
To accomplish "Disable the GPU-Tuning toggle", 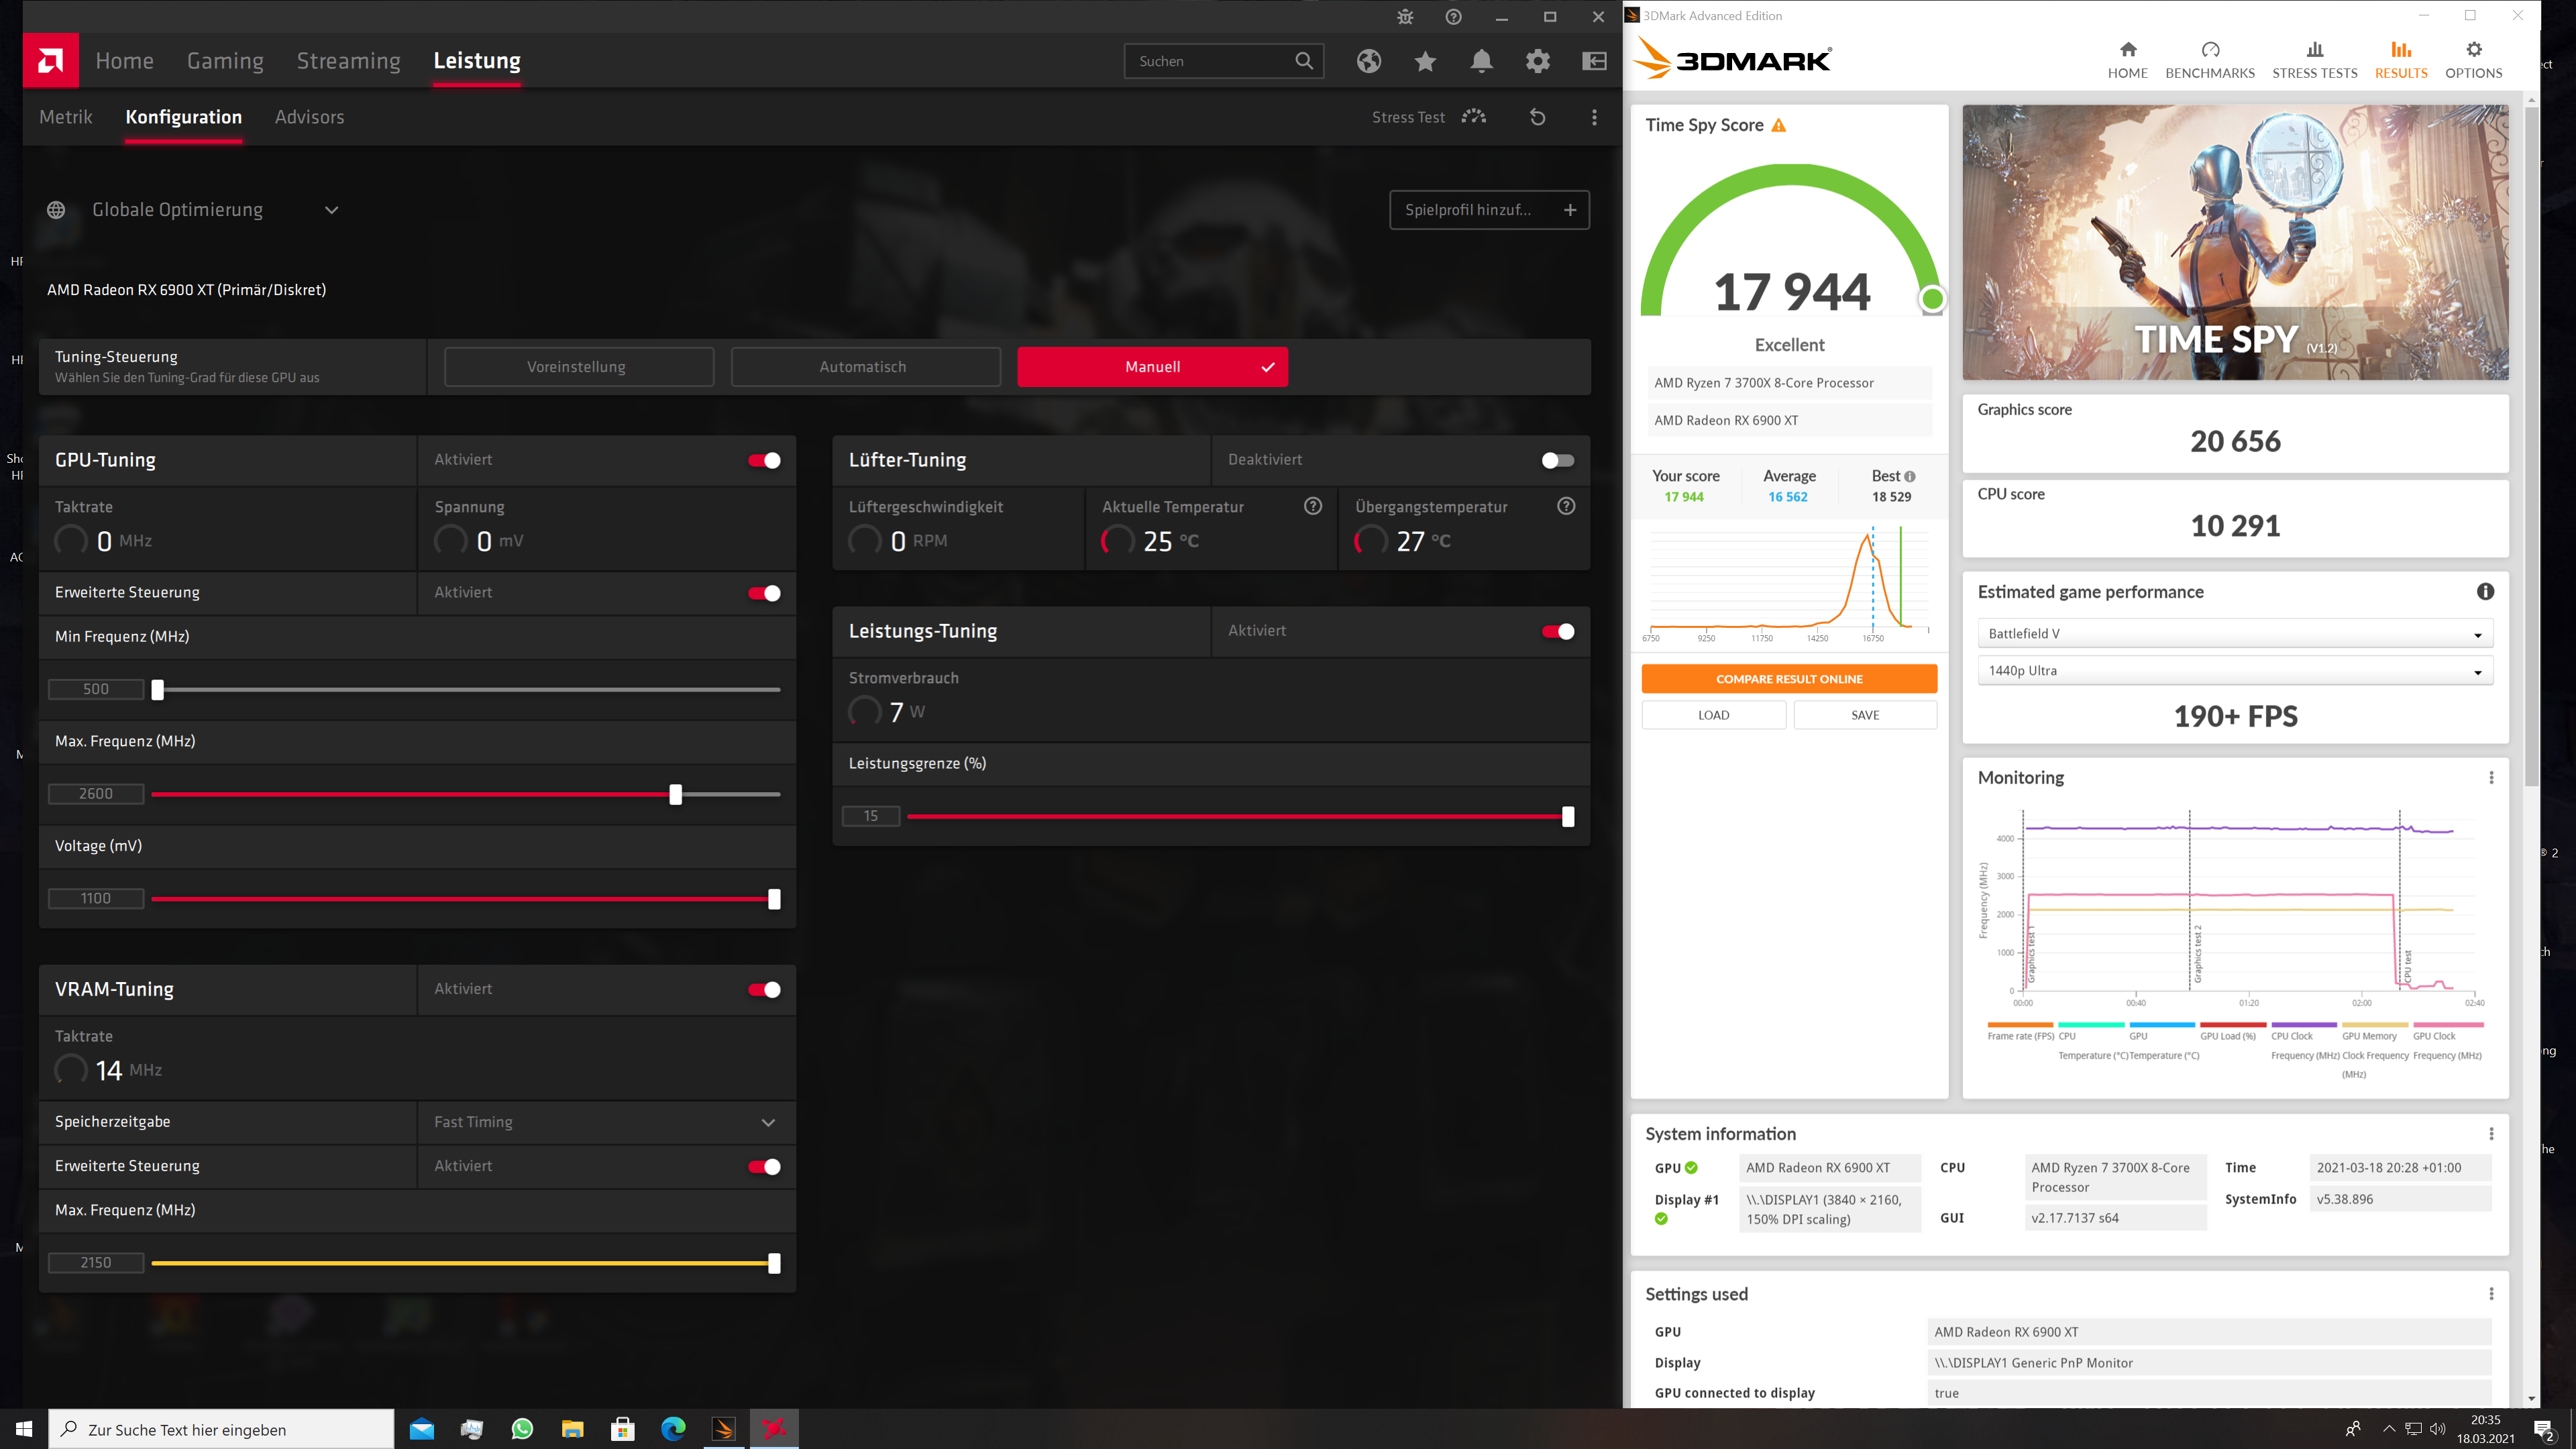I will 765,460.
